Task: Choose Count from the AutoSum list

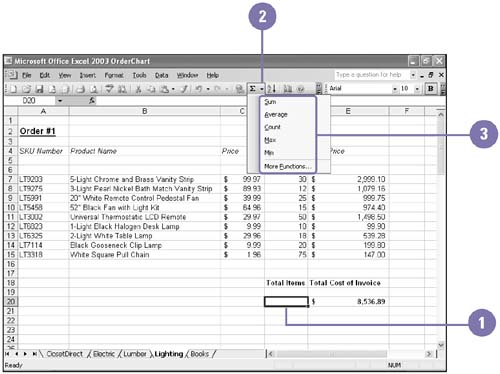Action: (288, 127)
